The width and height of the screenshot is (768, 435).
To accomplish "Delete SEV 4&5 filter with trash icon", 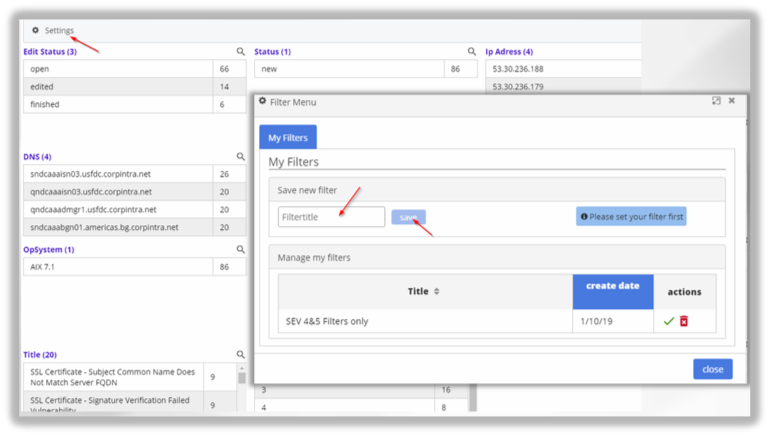I will pyautogui.click(x=684, y=321).
